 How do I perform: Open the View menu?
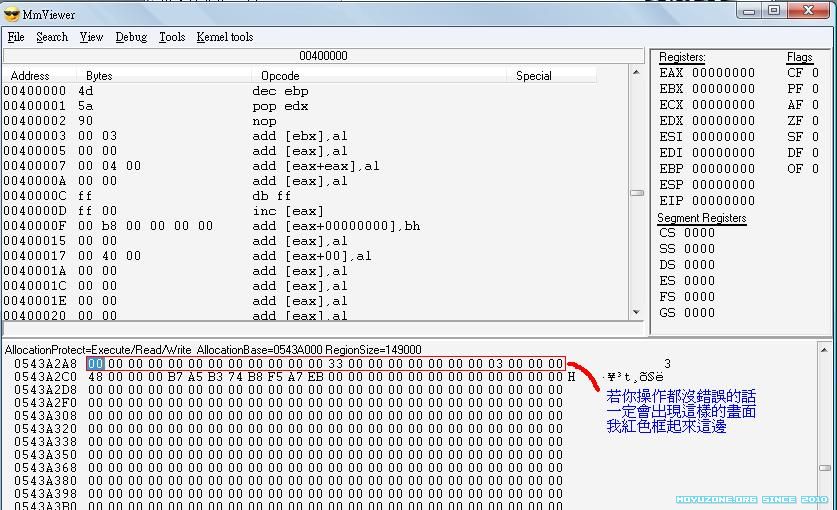(91, 37)
